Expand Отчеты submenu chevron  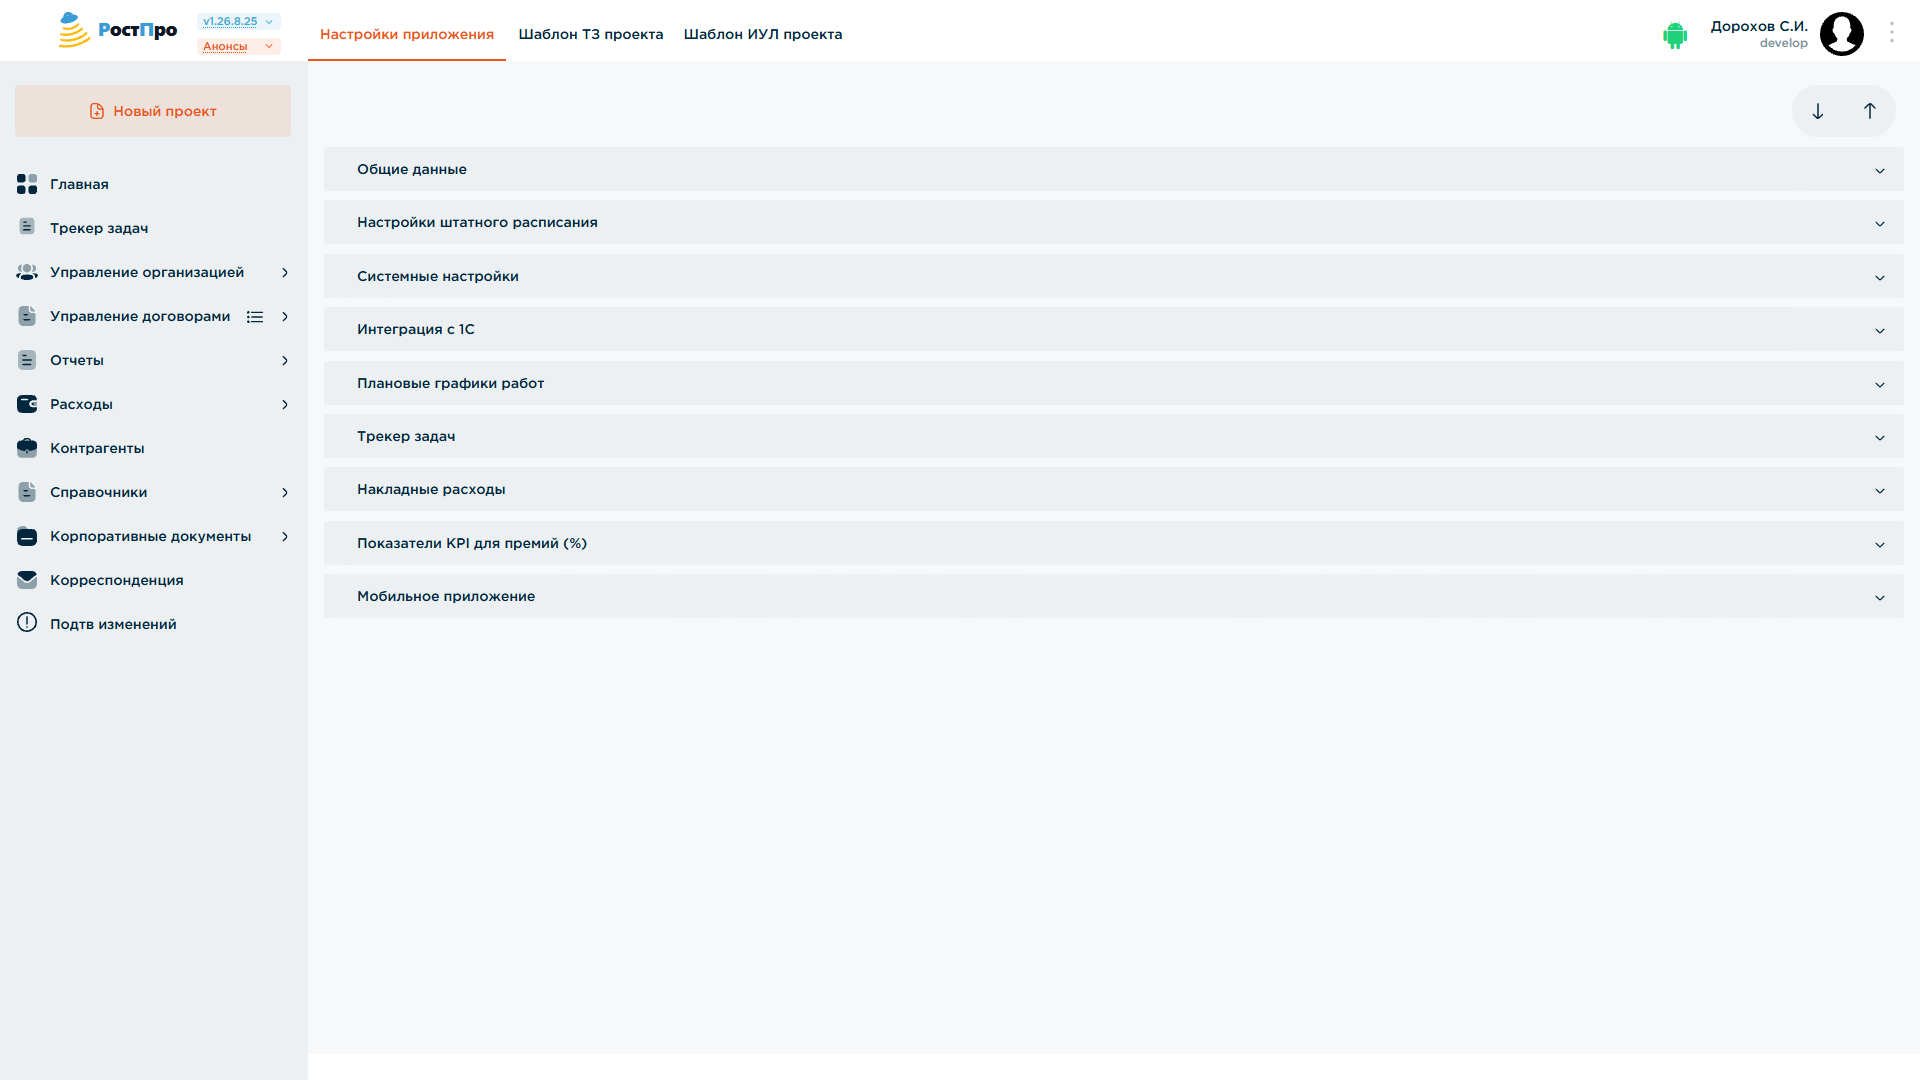285,360
